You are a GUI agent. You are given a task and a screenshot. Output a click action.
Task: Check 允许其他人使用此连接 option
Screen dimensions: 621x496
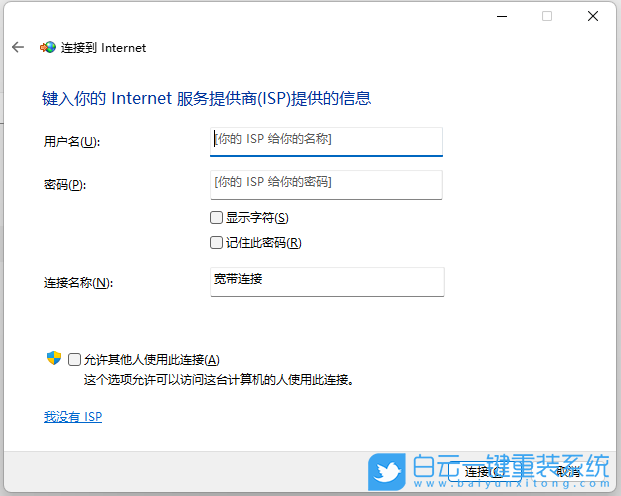pyautogui.click(x=74, y=359)
